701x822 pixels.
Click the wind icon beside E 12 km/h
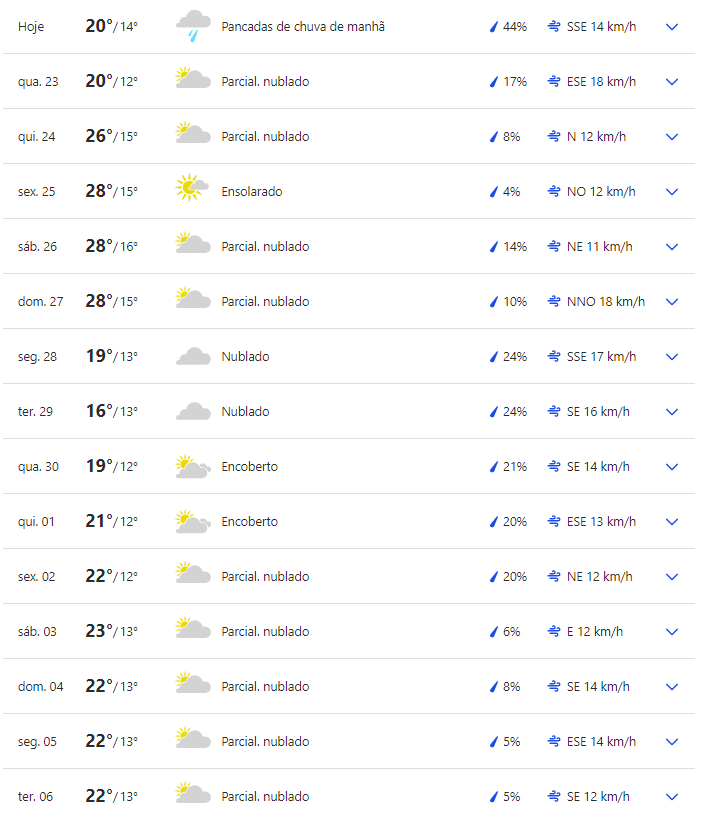pyautogui.click(x=554, y=632)
